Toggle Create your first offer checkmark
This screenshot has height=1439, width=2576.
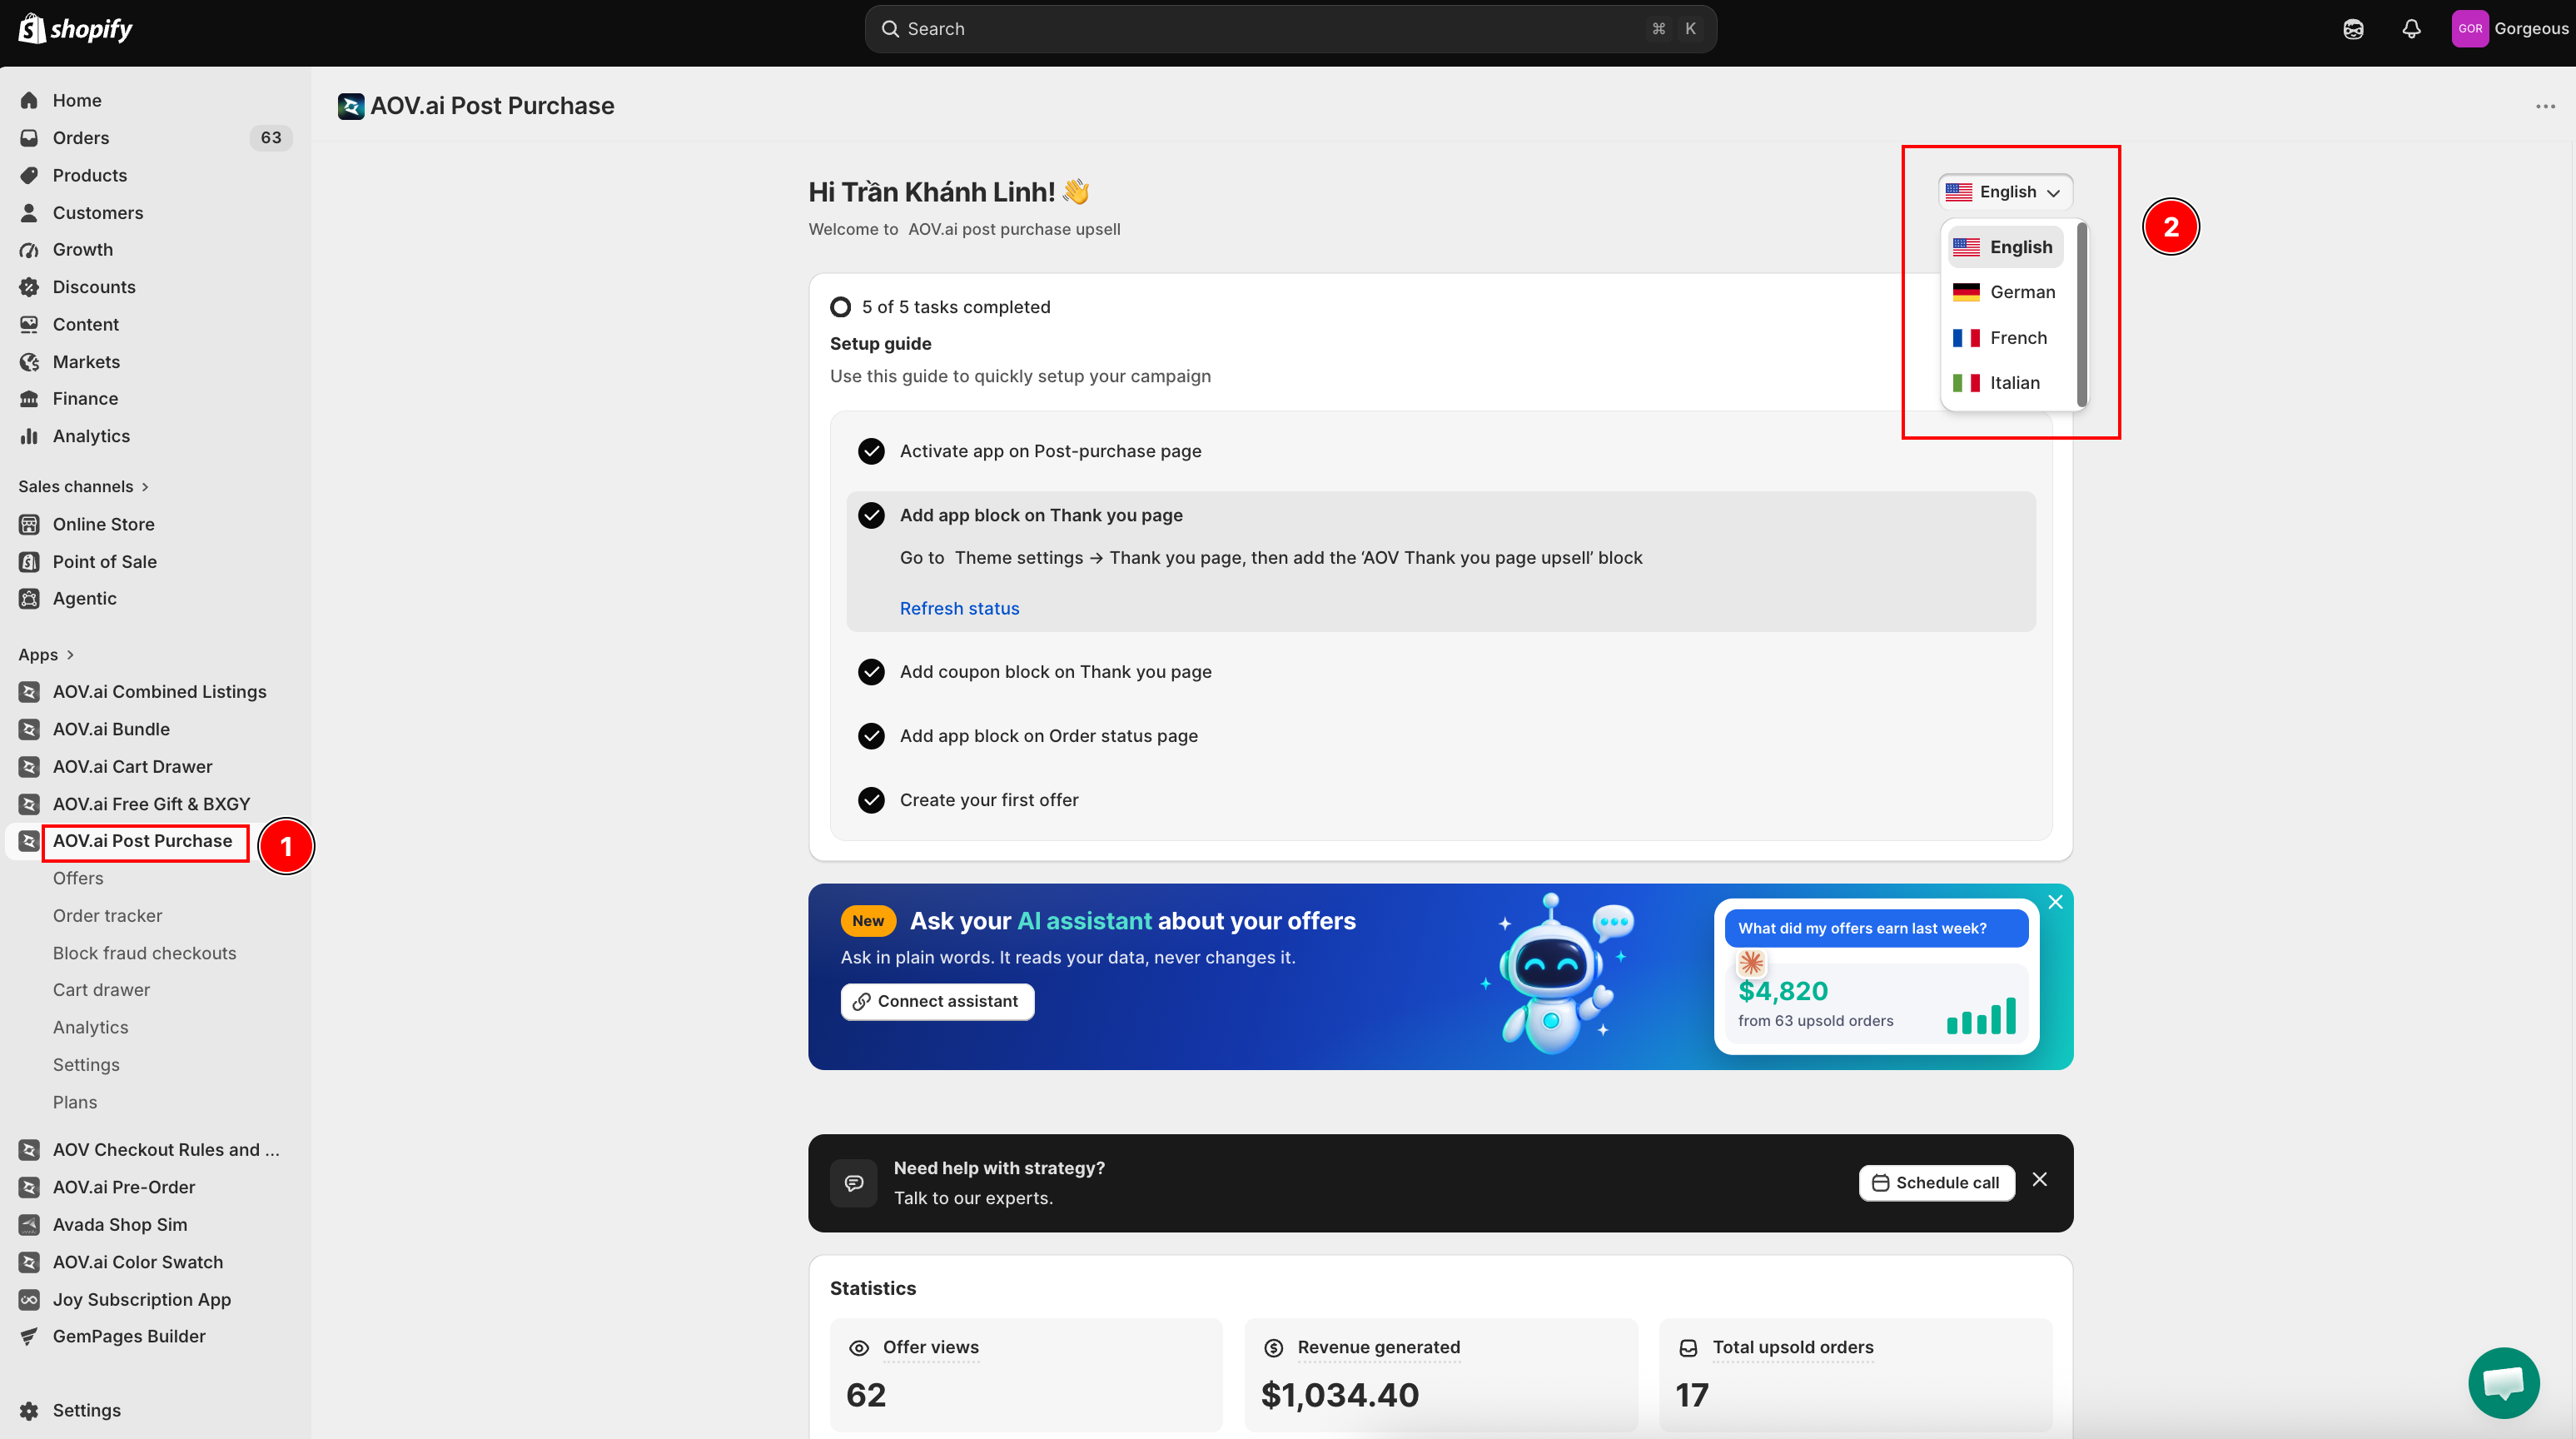(x=871, y=800)
